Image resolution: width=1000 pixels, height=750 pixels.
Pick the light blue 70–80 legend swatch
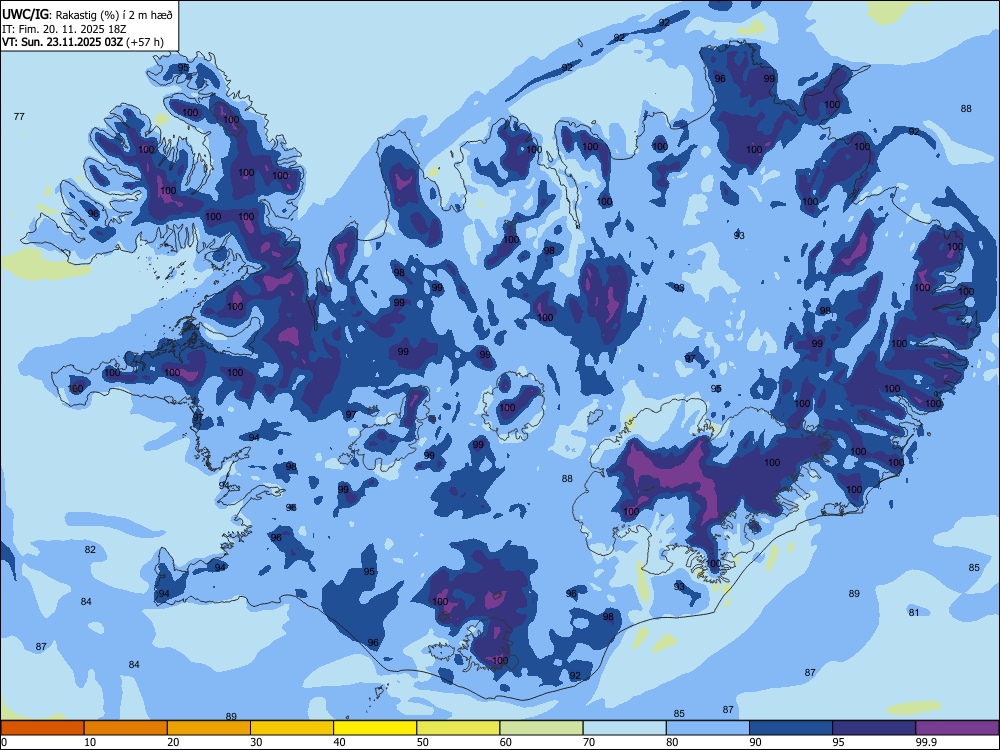pyautogui.click(x=625, y=728)
